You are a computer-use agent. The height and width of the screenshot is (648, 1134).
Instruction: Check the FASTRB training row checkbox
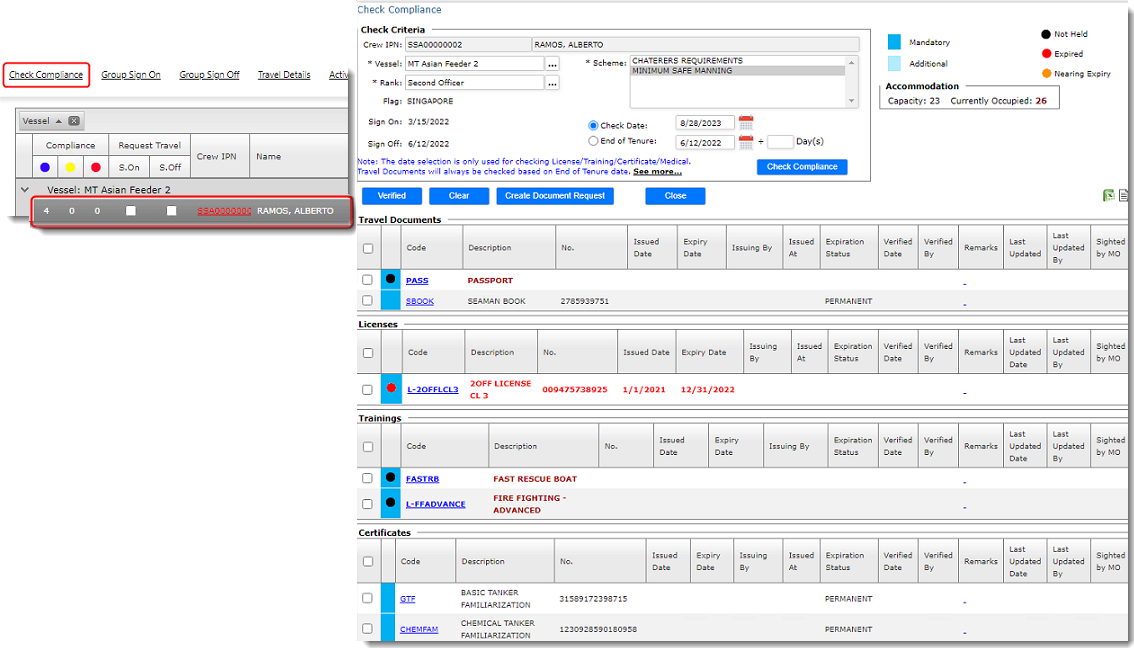368,478
